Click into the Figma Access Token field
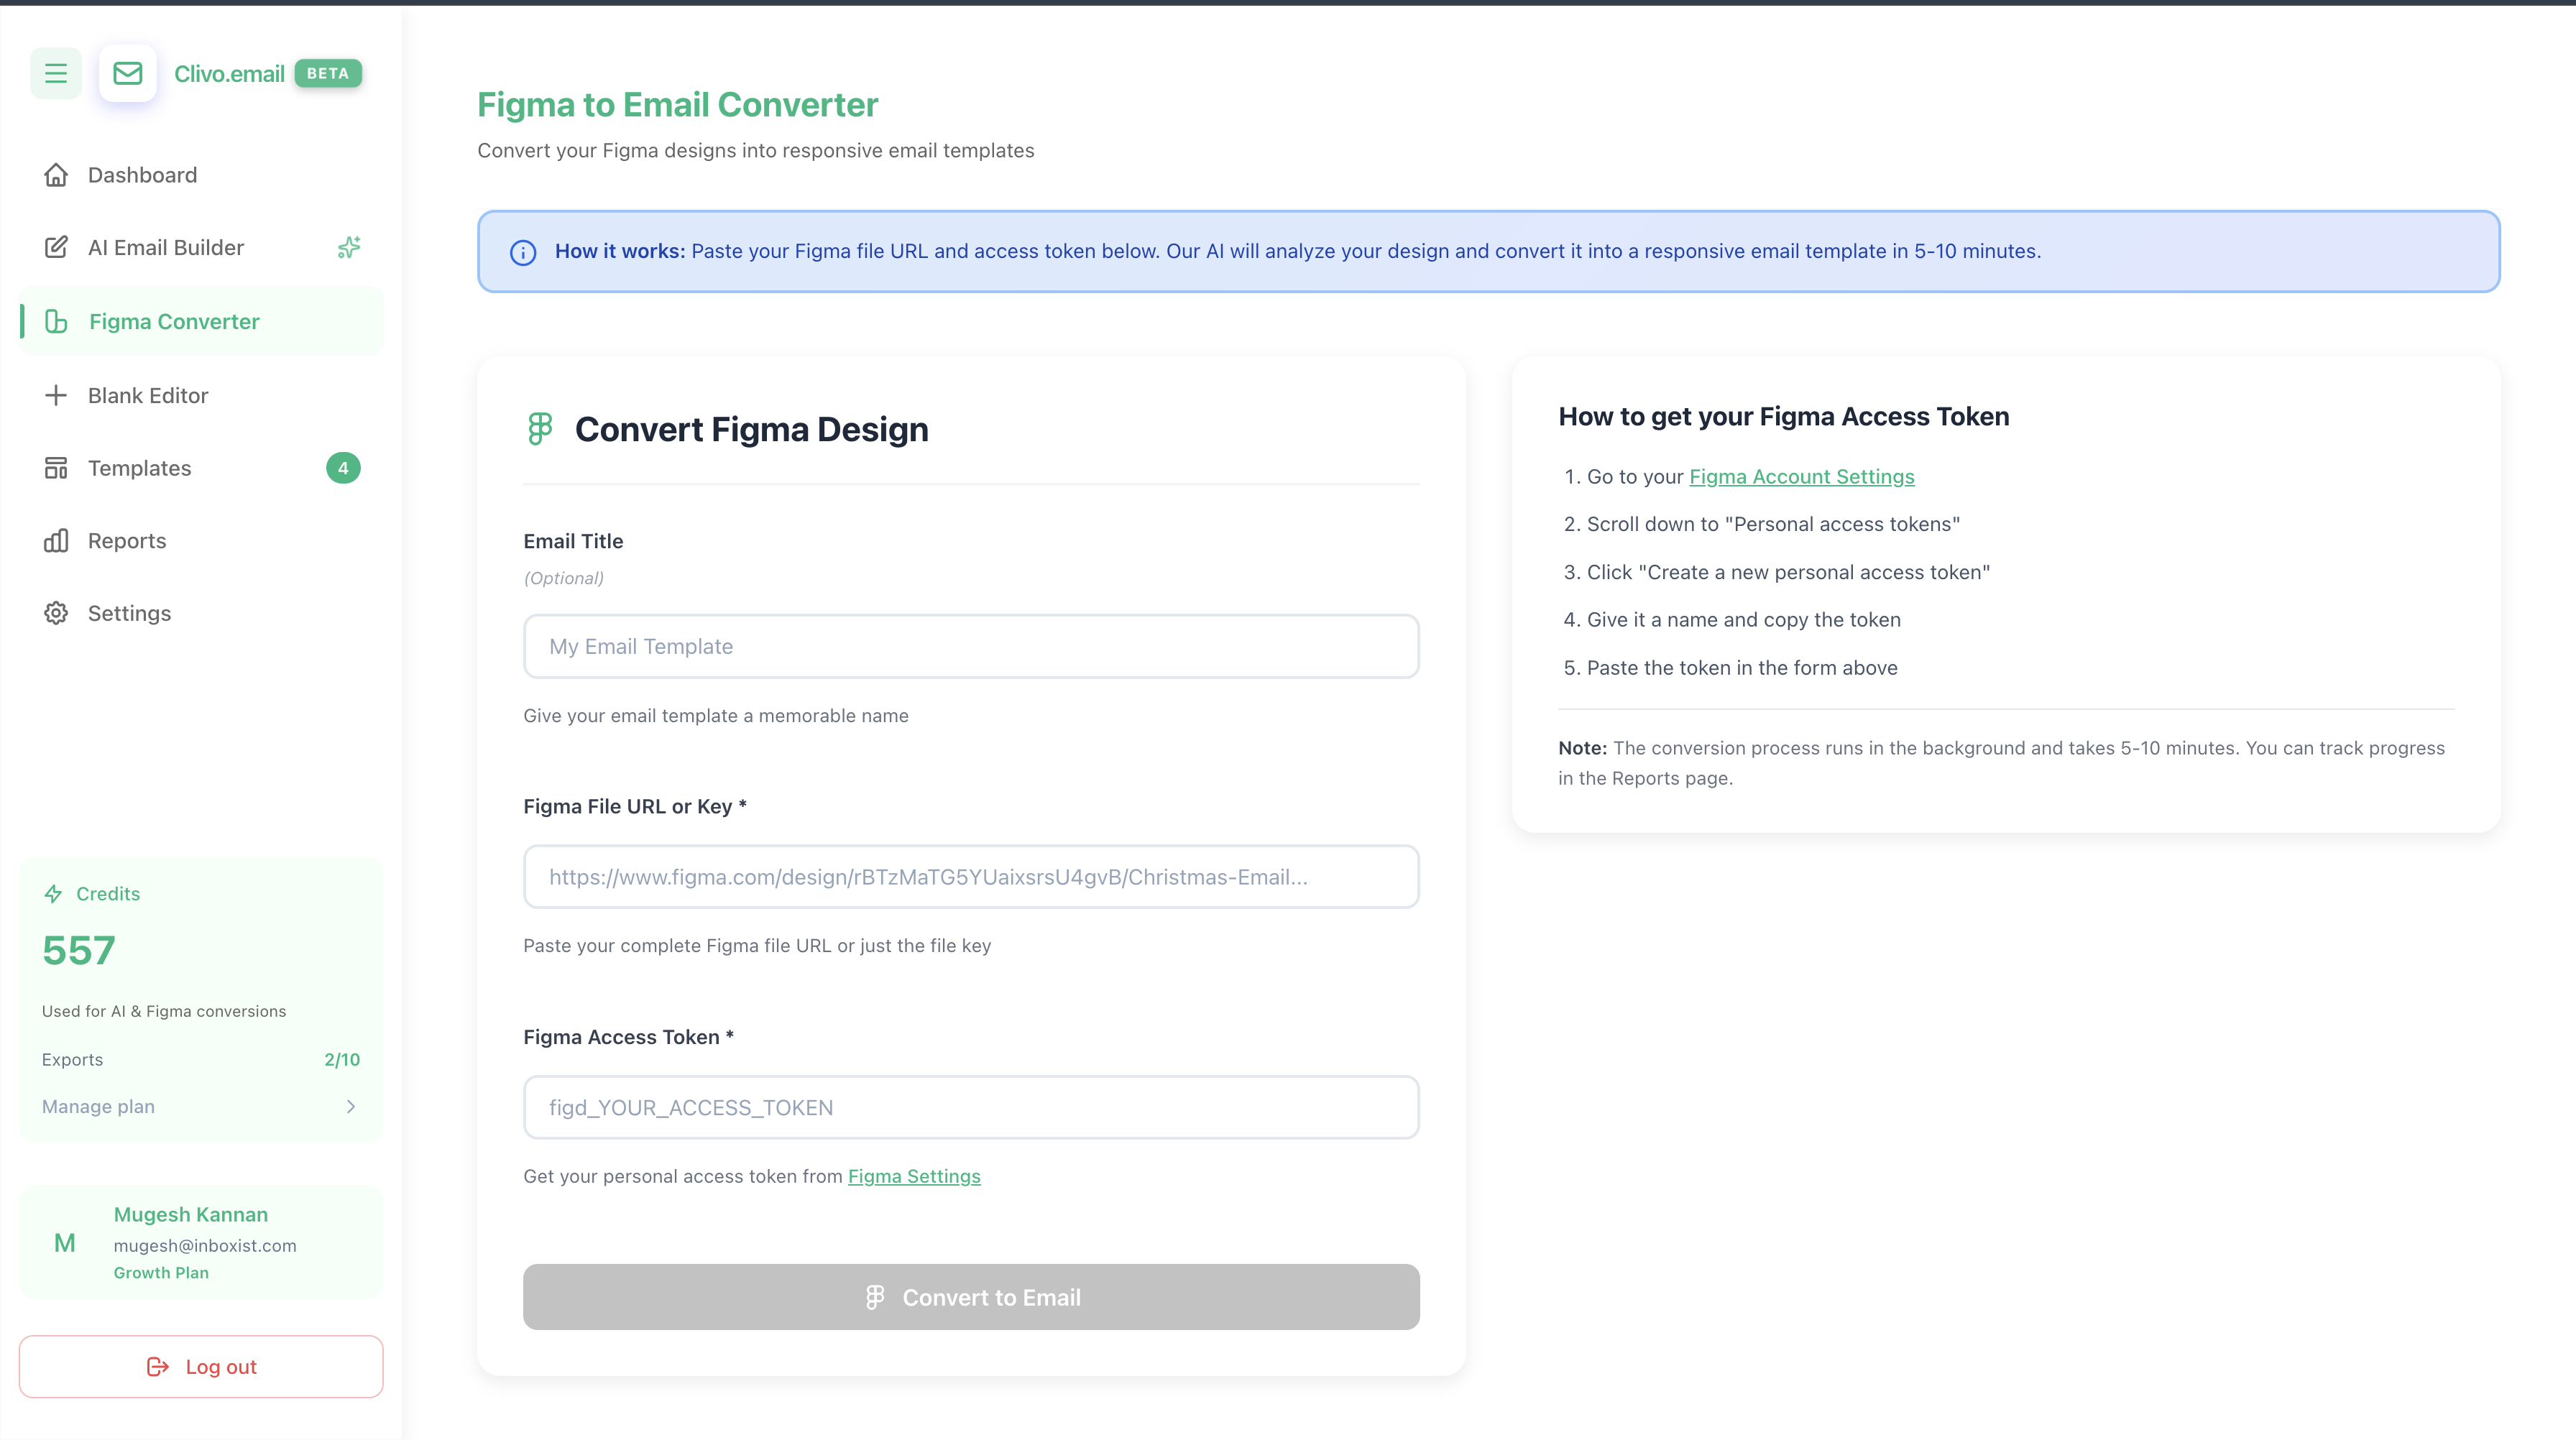The image size is (2576, 1440). pyautogui.click(x=971, y=1107)
